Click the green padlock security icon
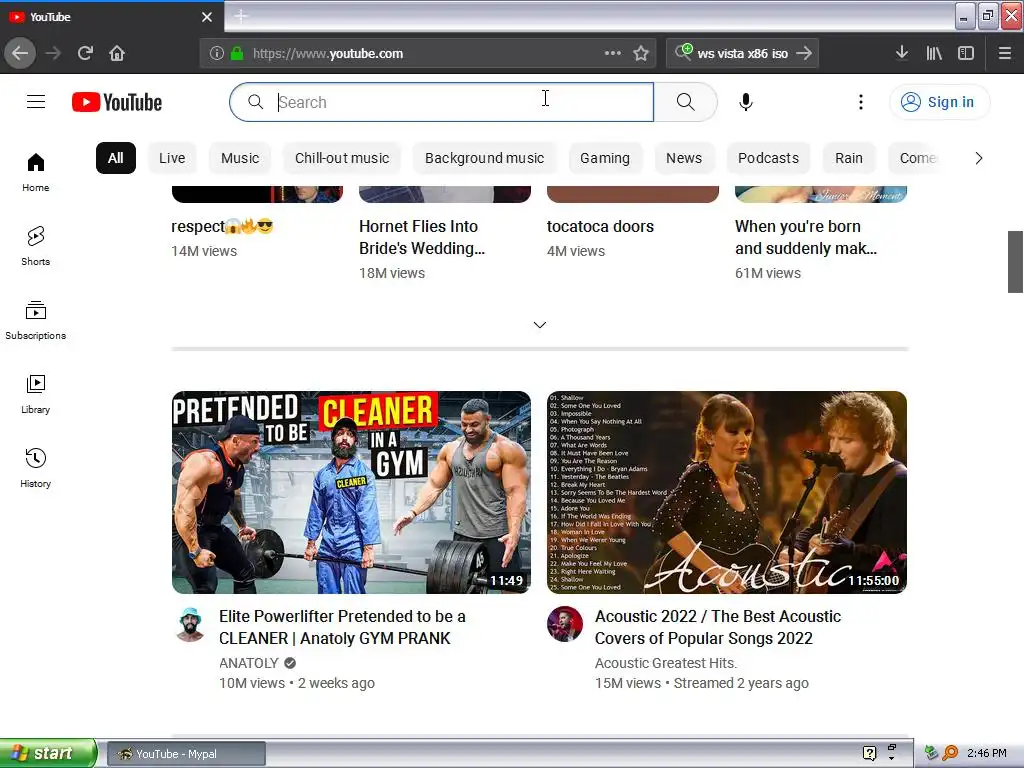 237,54
